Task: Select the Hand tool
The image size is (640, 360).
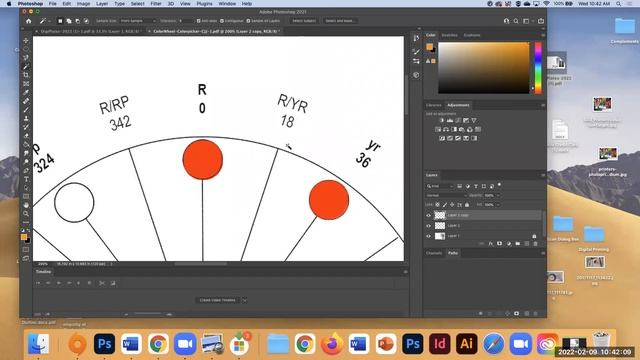Action: pyautogui.click(x=26, y=205)
